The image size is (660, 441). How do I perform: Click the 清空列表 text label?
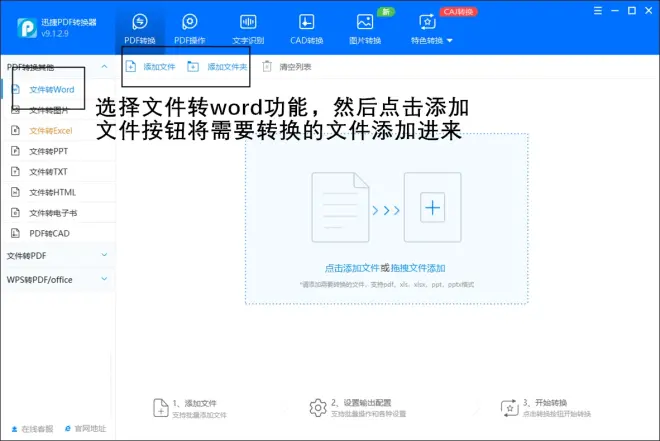[295, 67]
